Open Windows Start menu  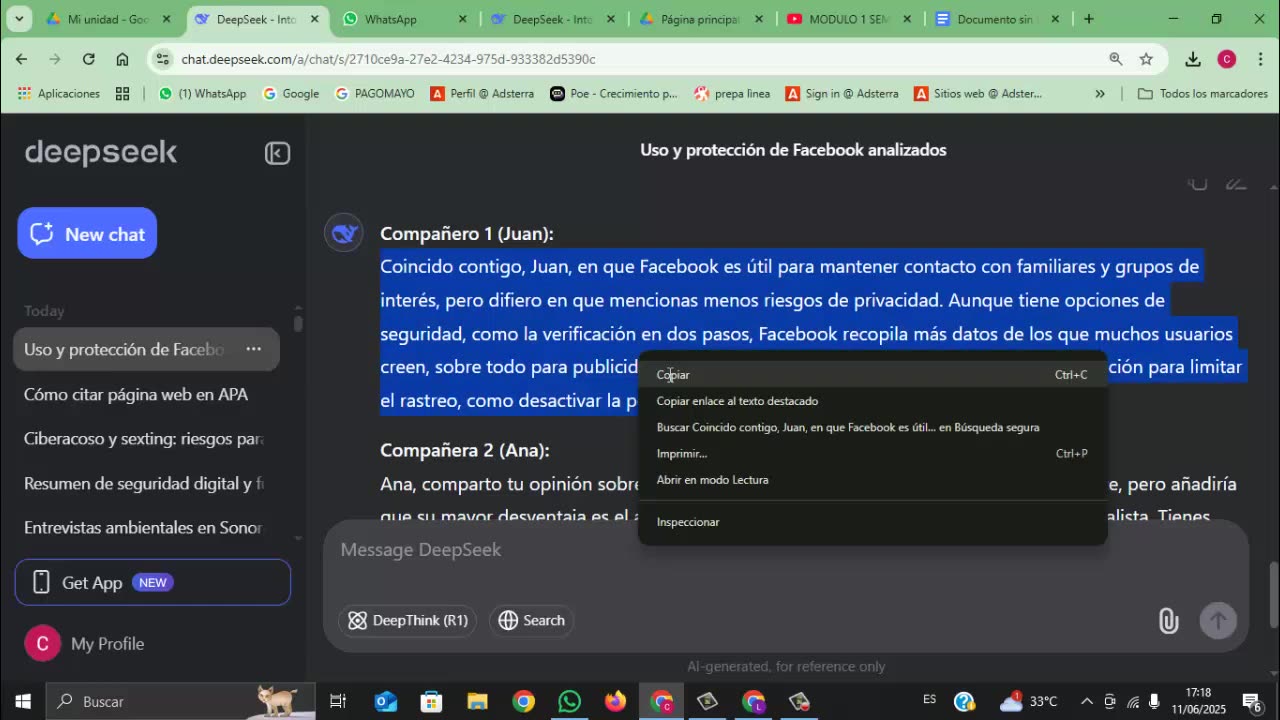pos(22,701)
